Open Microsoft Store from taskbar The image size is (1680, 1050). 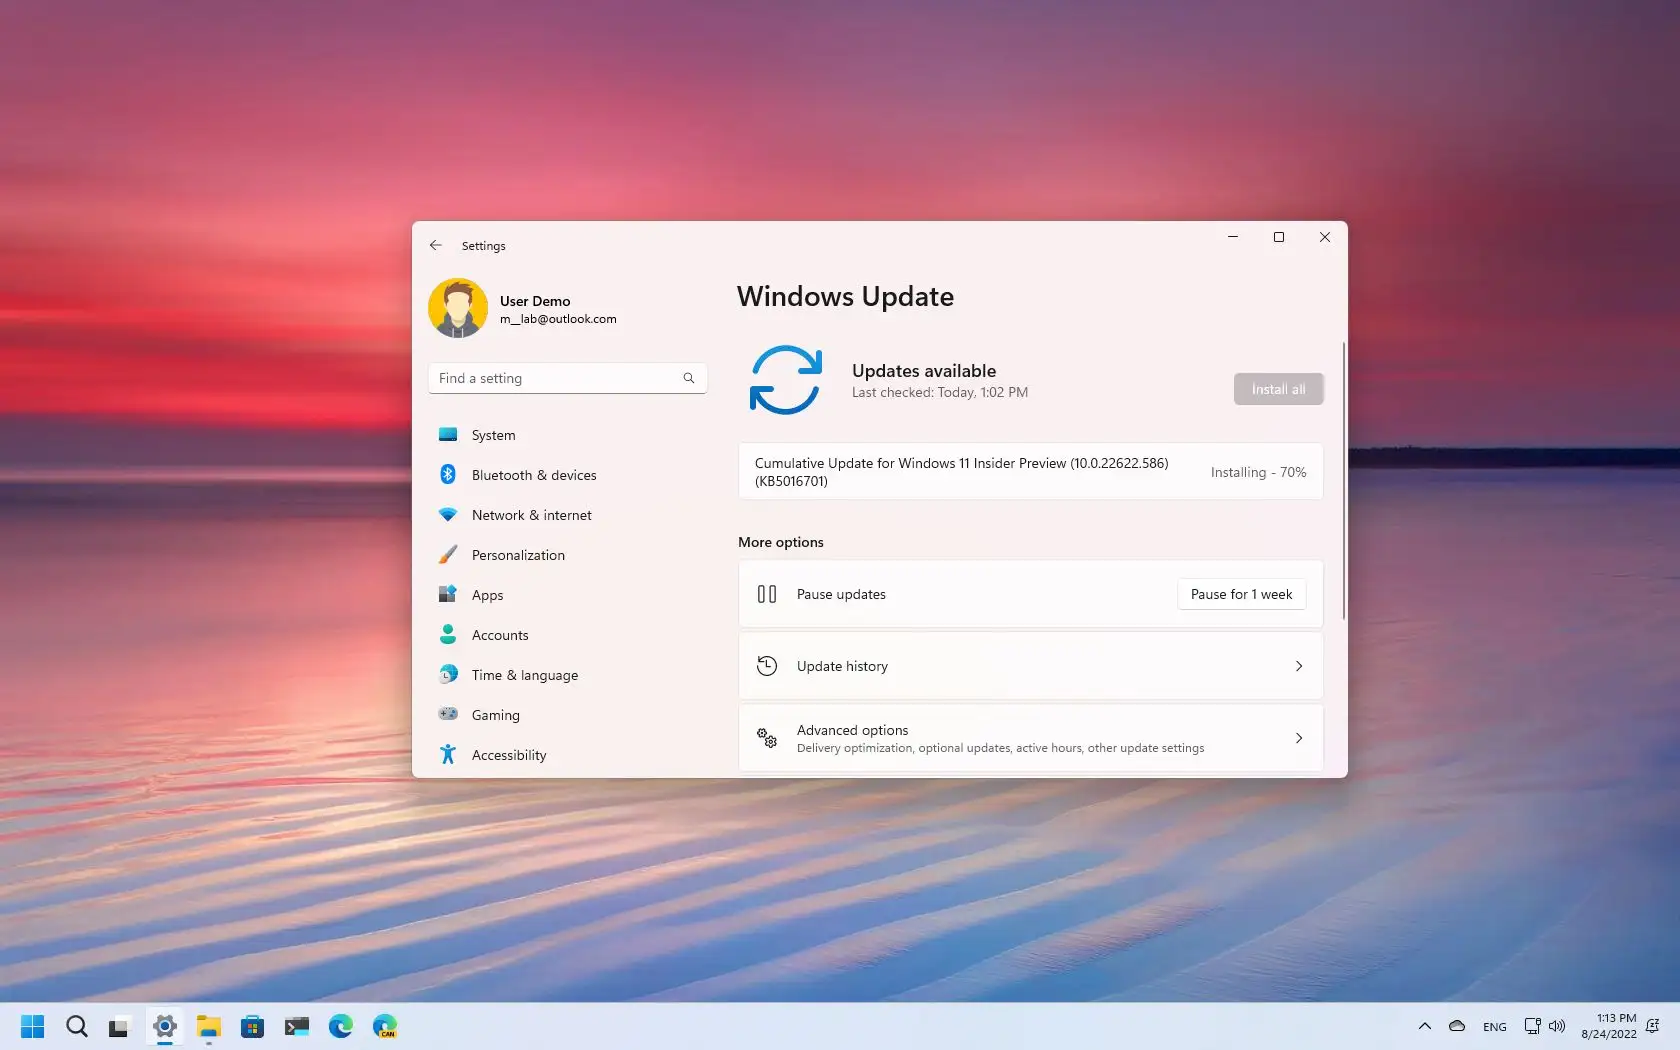(x=252, y=1026)
